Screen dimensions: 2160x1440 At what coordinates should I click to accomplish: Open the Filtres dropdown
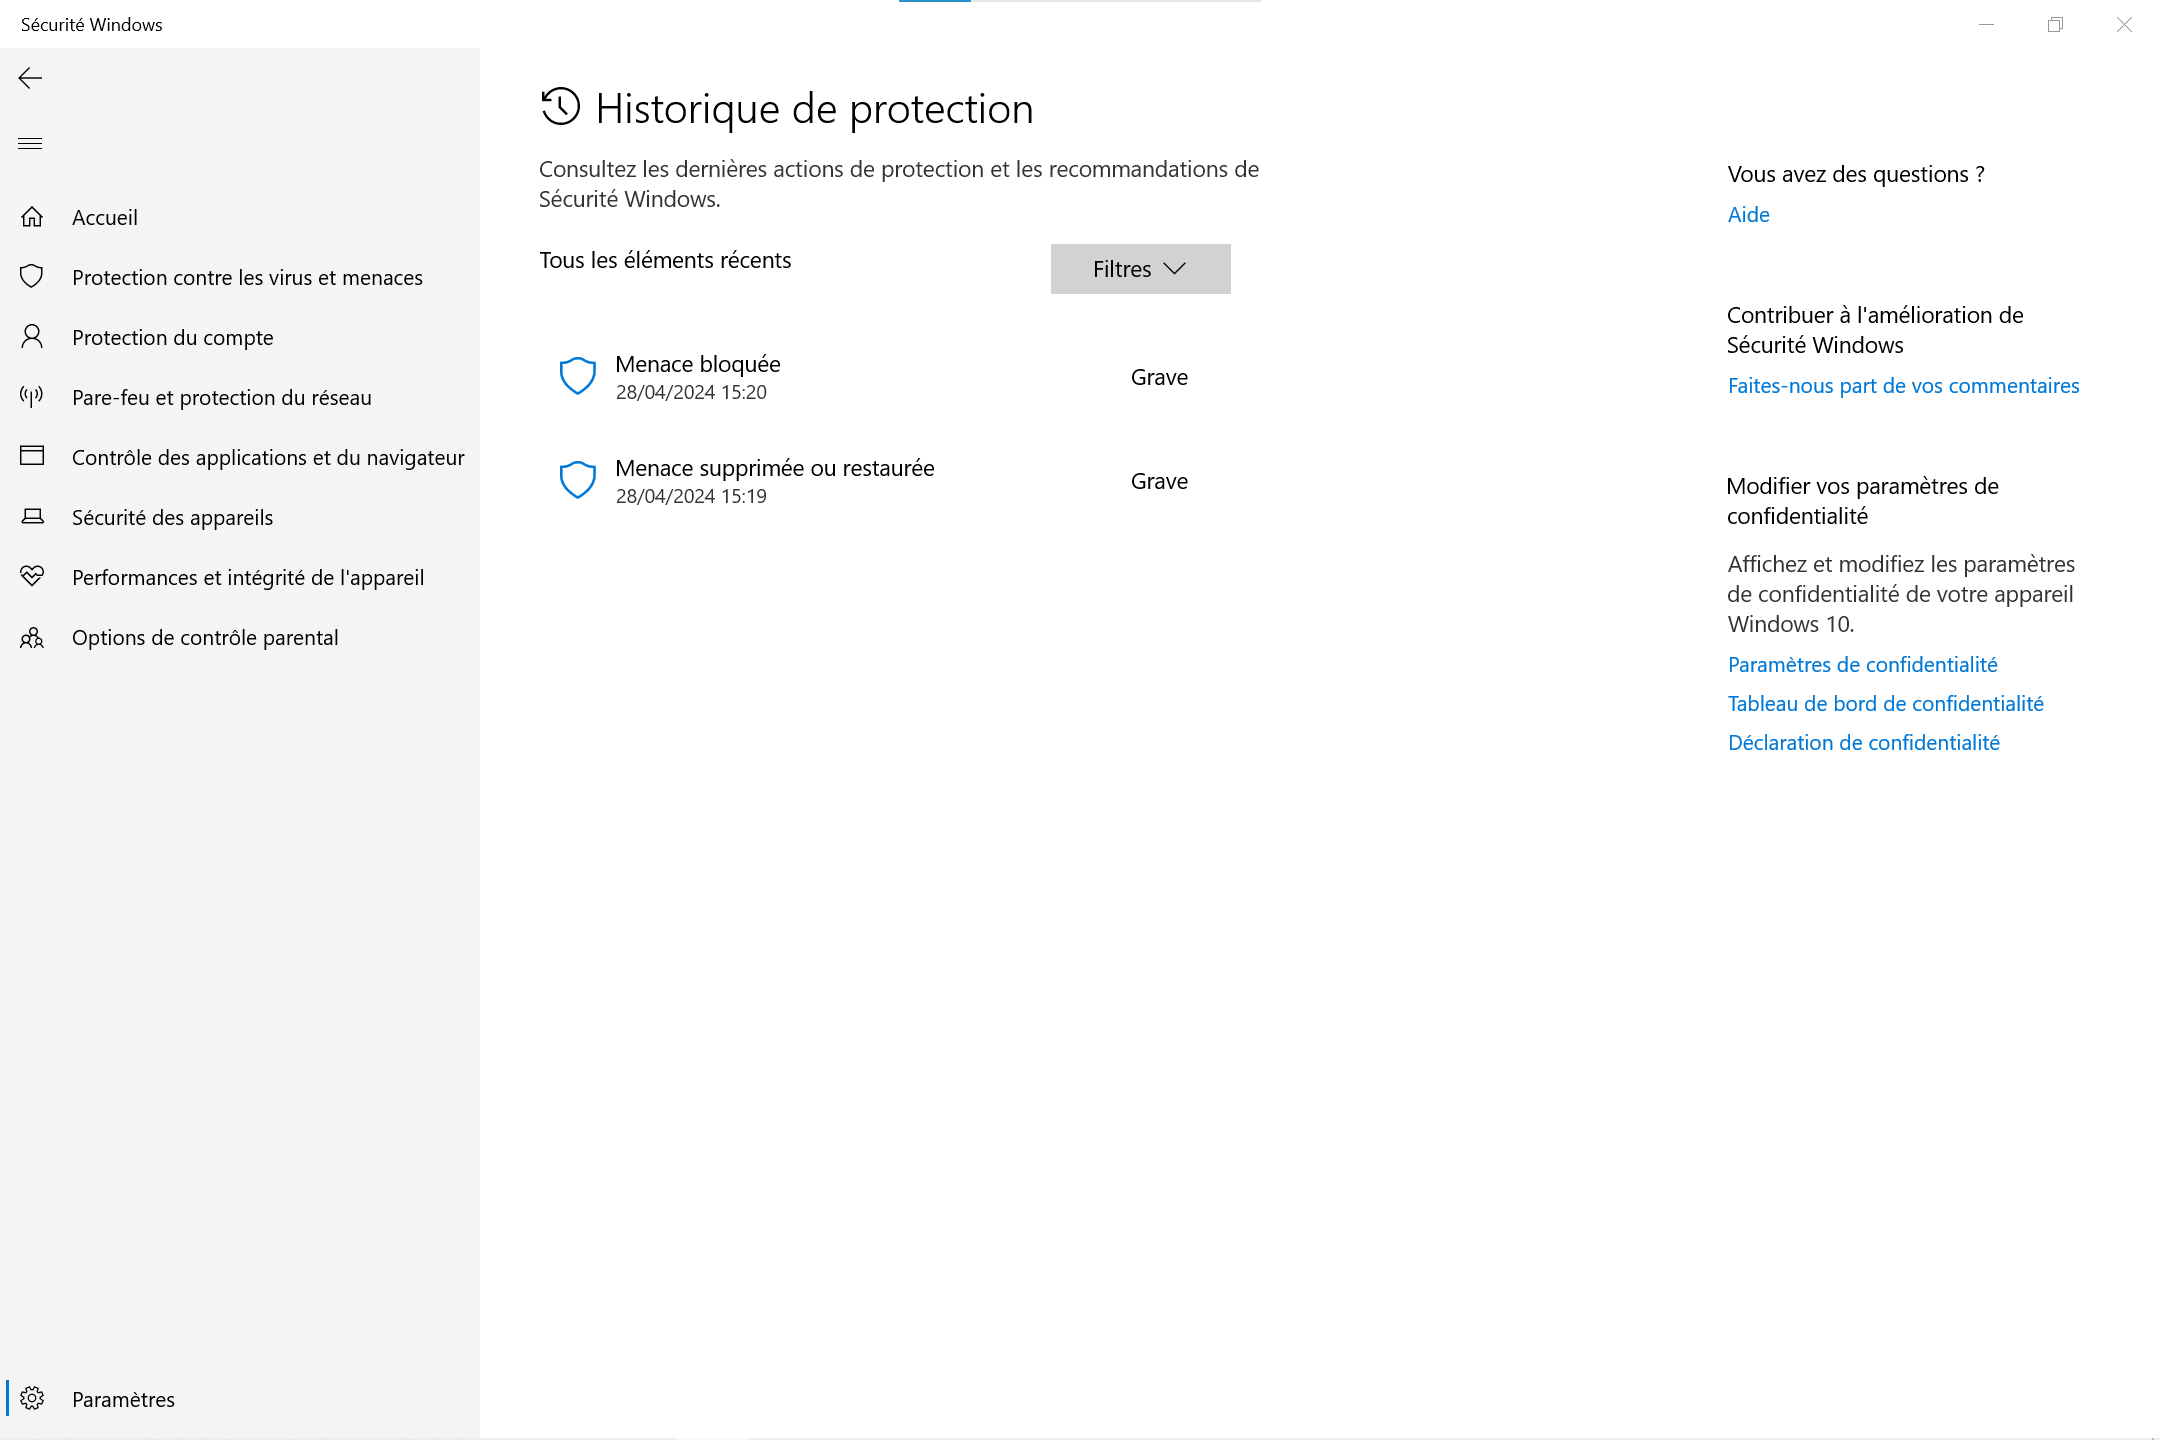[x=1140, y=269]
